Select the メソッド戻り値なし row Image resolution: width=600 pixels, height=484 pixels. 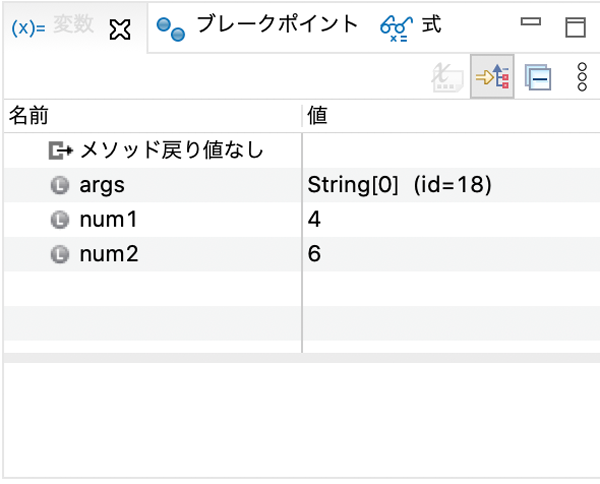coord(302,150)
